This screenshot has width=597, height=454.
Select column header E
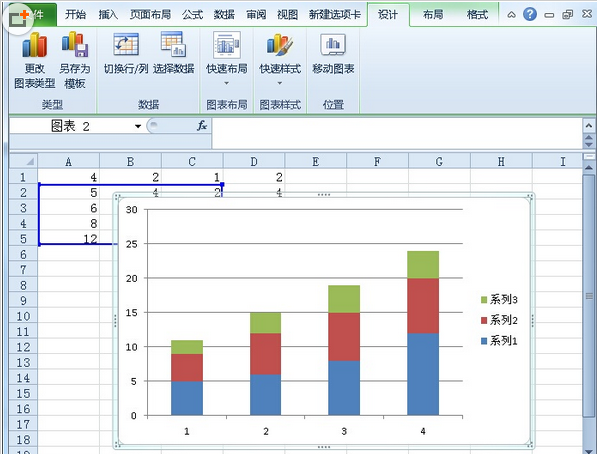[x=316, y=161]
